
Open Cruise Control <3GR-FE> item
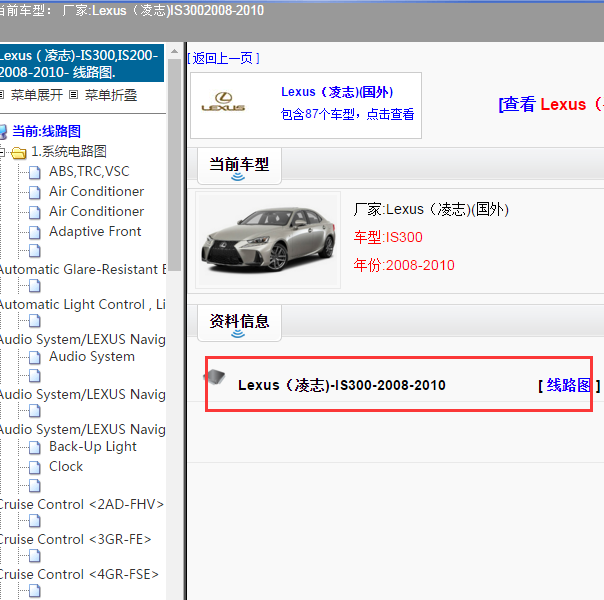coord(76,540)
